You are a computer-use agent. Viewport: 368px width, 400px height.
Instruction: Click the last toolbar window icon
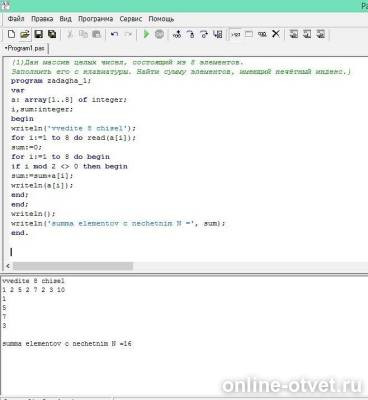tap(320, 34)
